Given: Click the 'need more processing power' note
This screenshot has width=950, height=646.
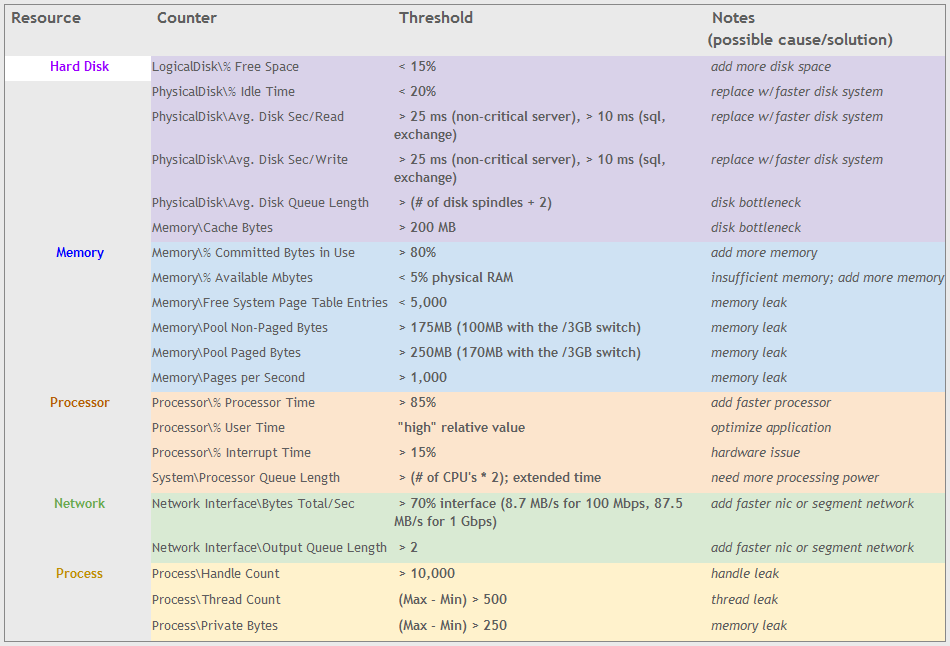Looking at the screenshot, I should coord(795,478).
